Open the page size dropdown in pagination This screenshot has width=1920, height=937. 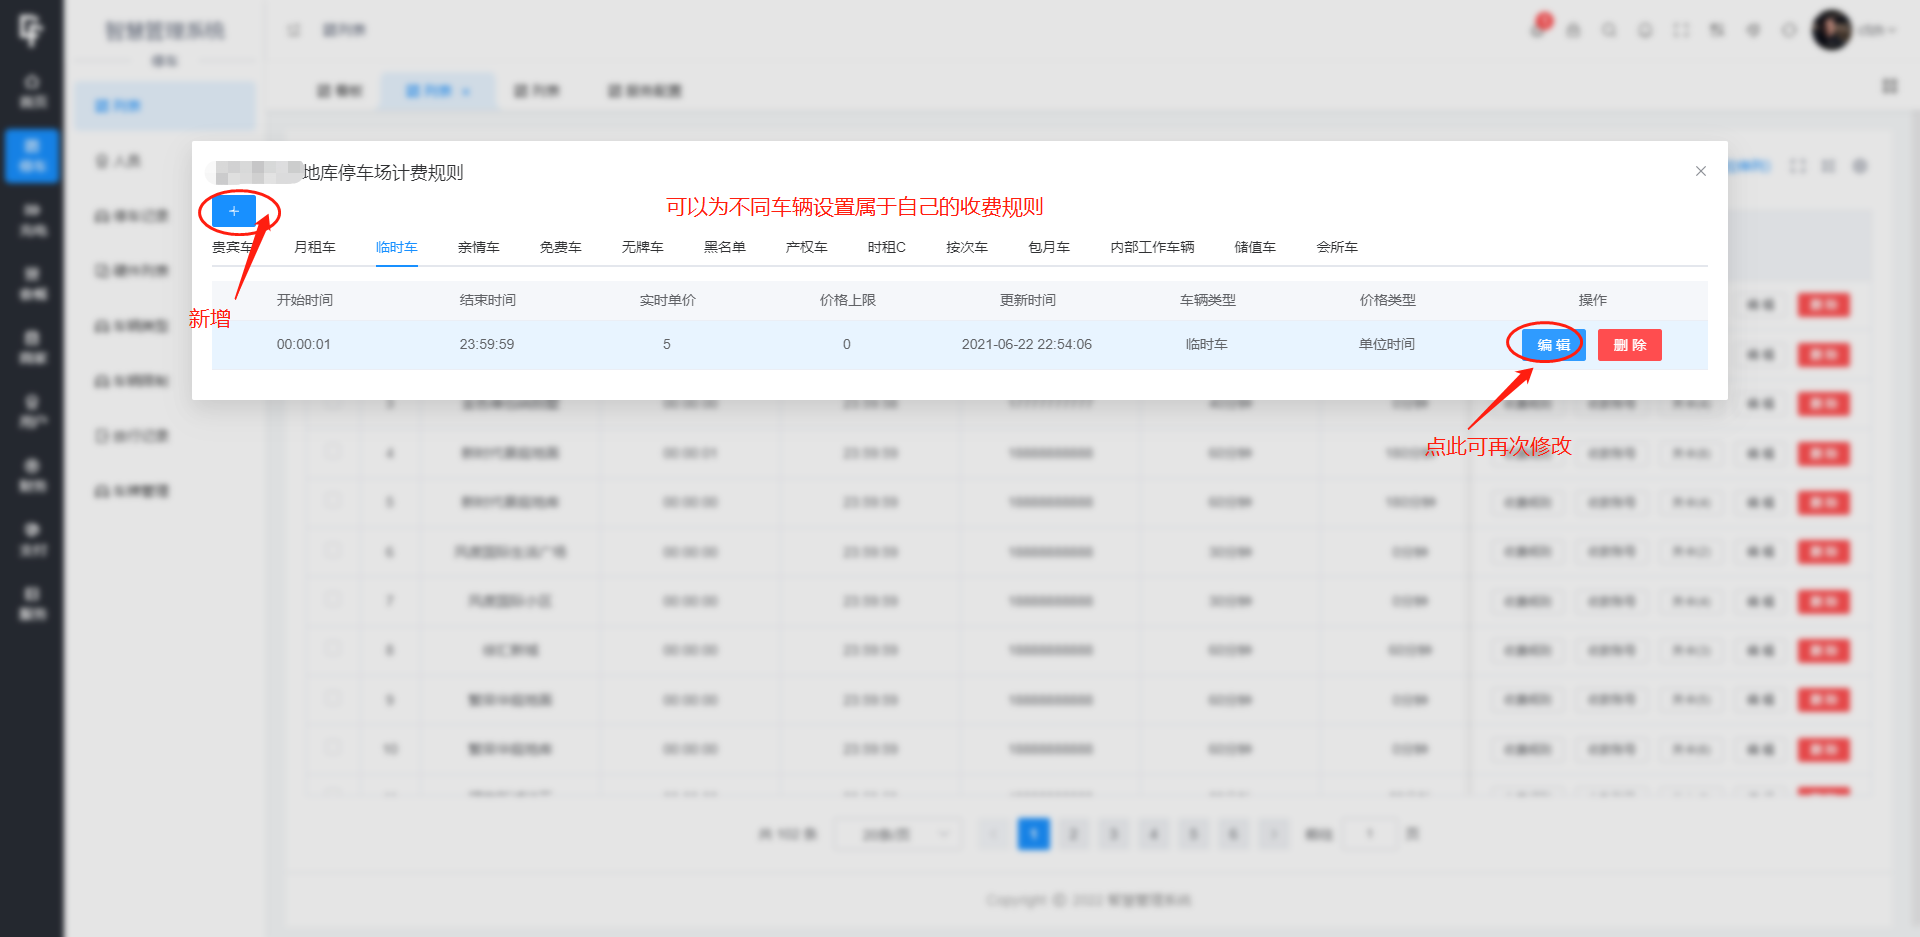click(897, 834)
